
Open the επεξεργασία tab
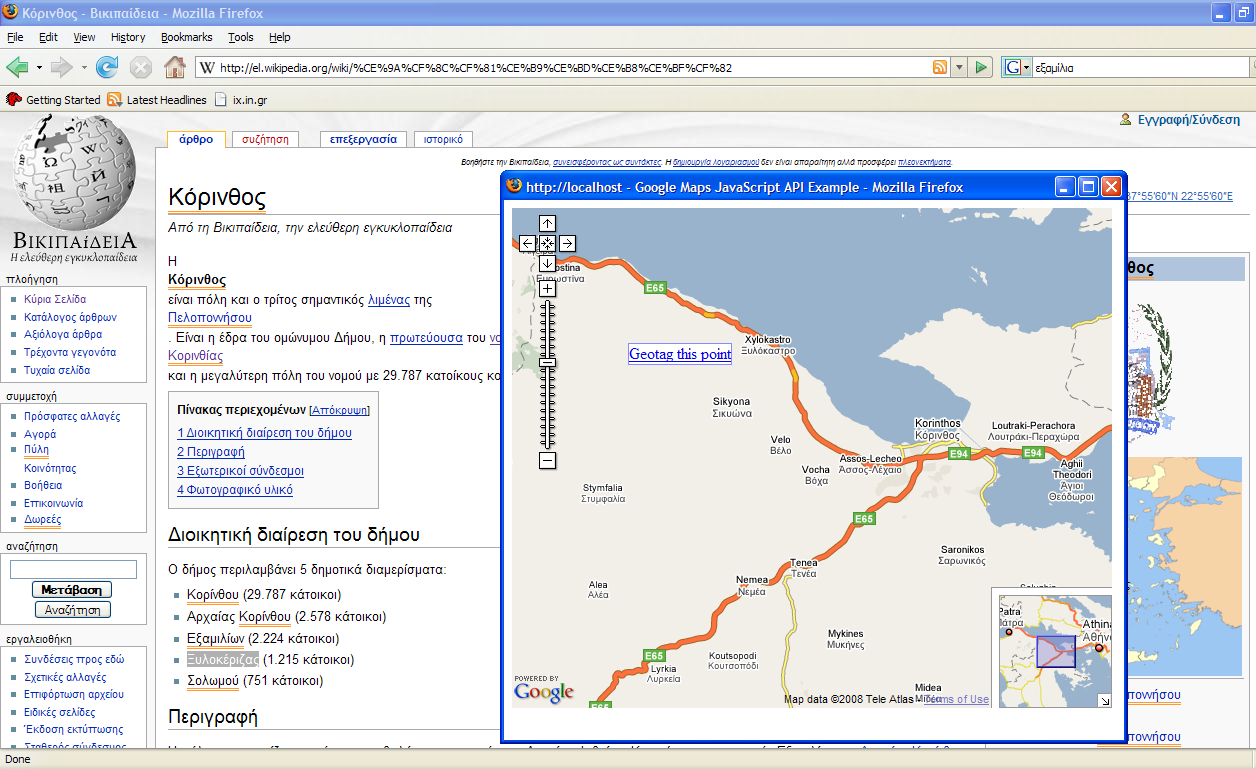pos(363,140)
